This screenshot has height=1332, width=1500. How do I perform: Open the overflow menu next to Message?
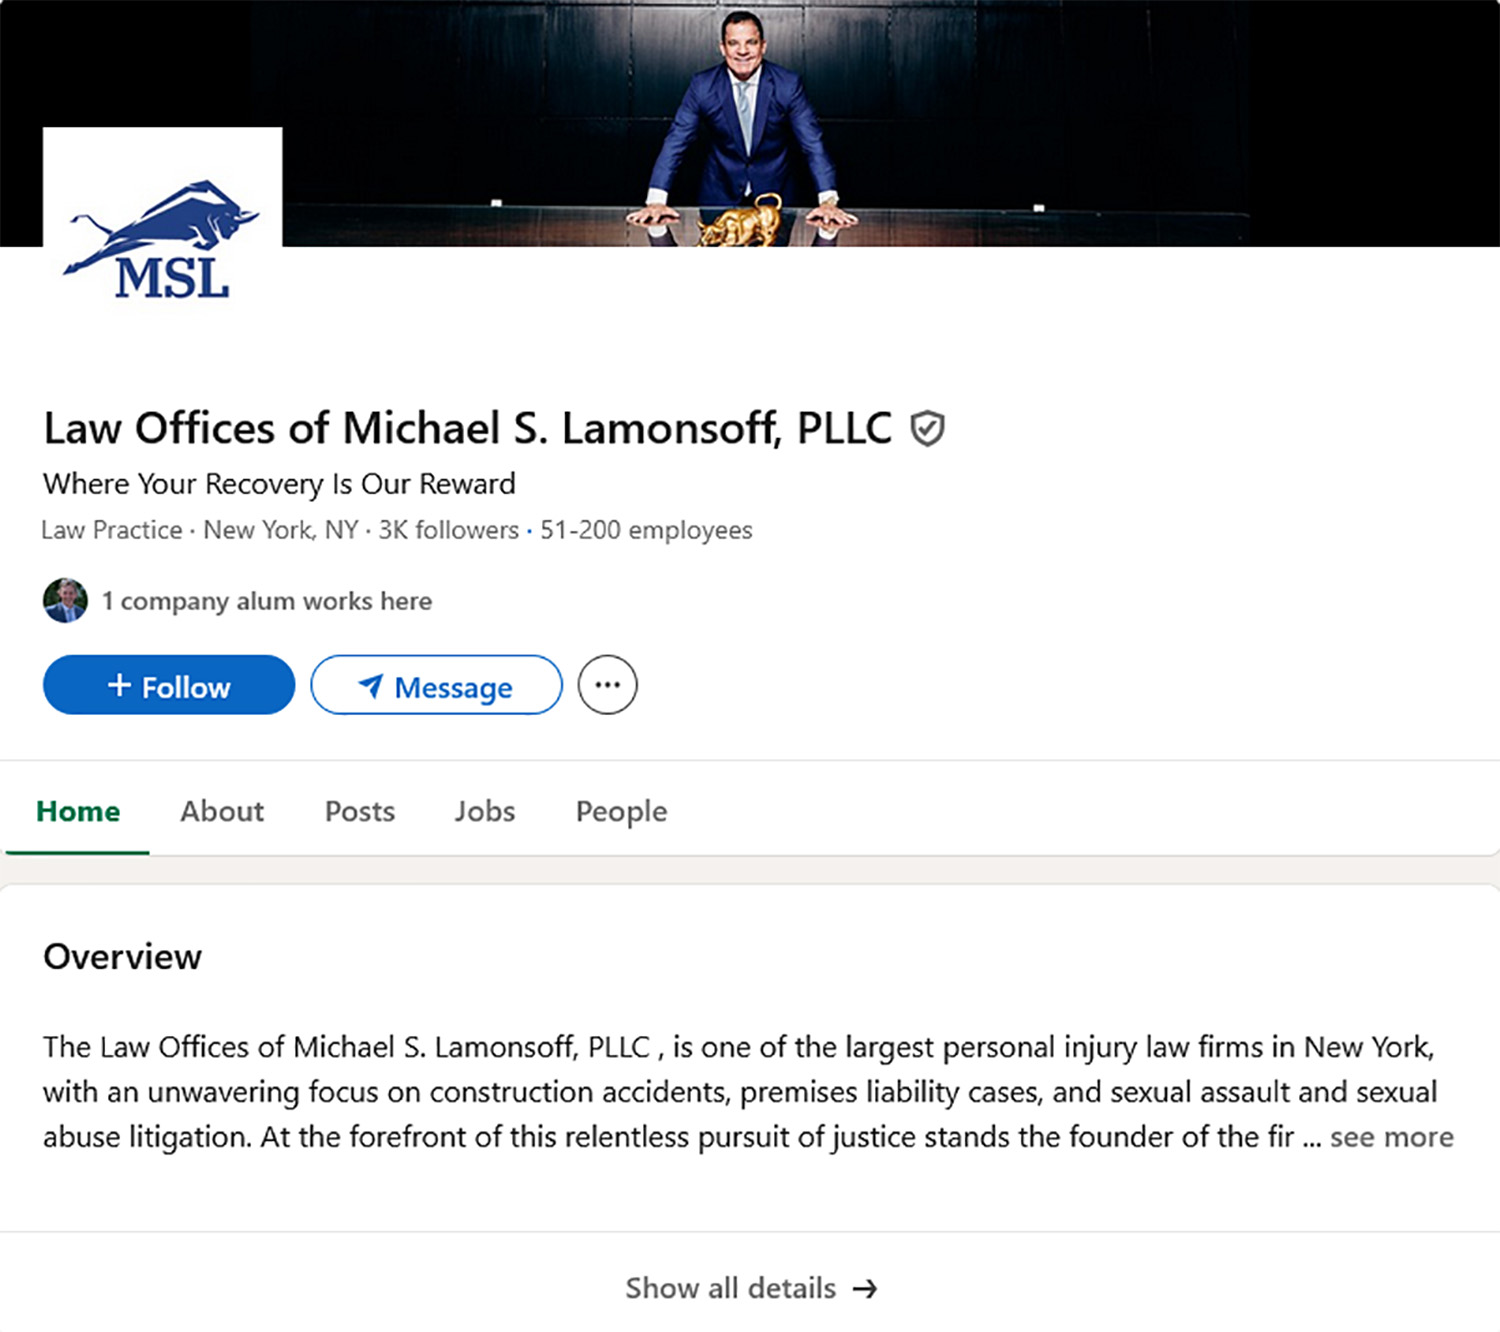tap(607, 685)
